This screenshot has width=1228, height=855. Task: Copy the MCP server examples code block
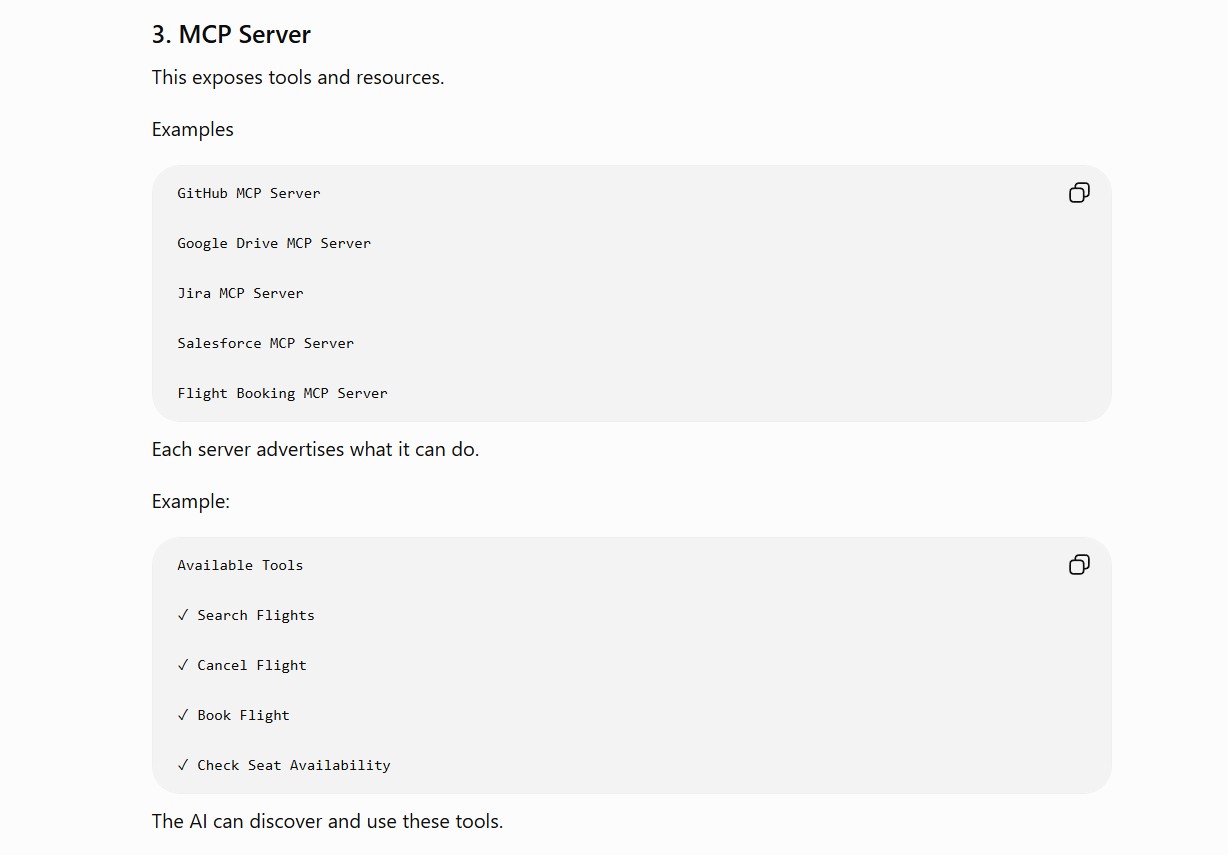point(1079,193)
